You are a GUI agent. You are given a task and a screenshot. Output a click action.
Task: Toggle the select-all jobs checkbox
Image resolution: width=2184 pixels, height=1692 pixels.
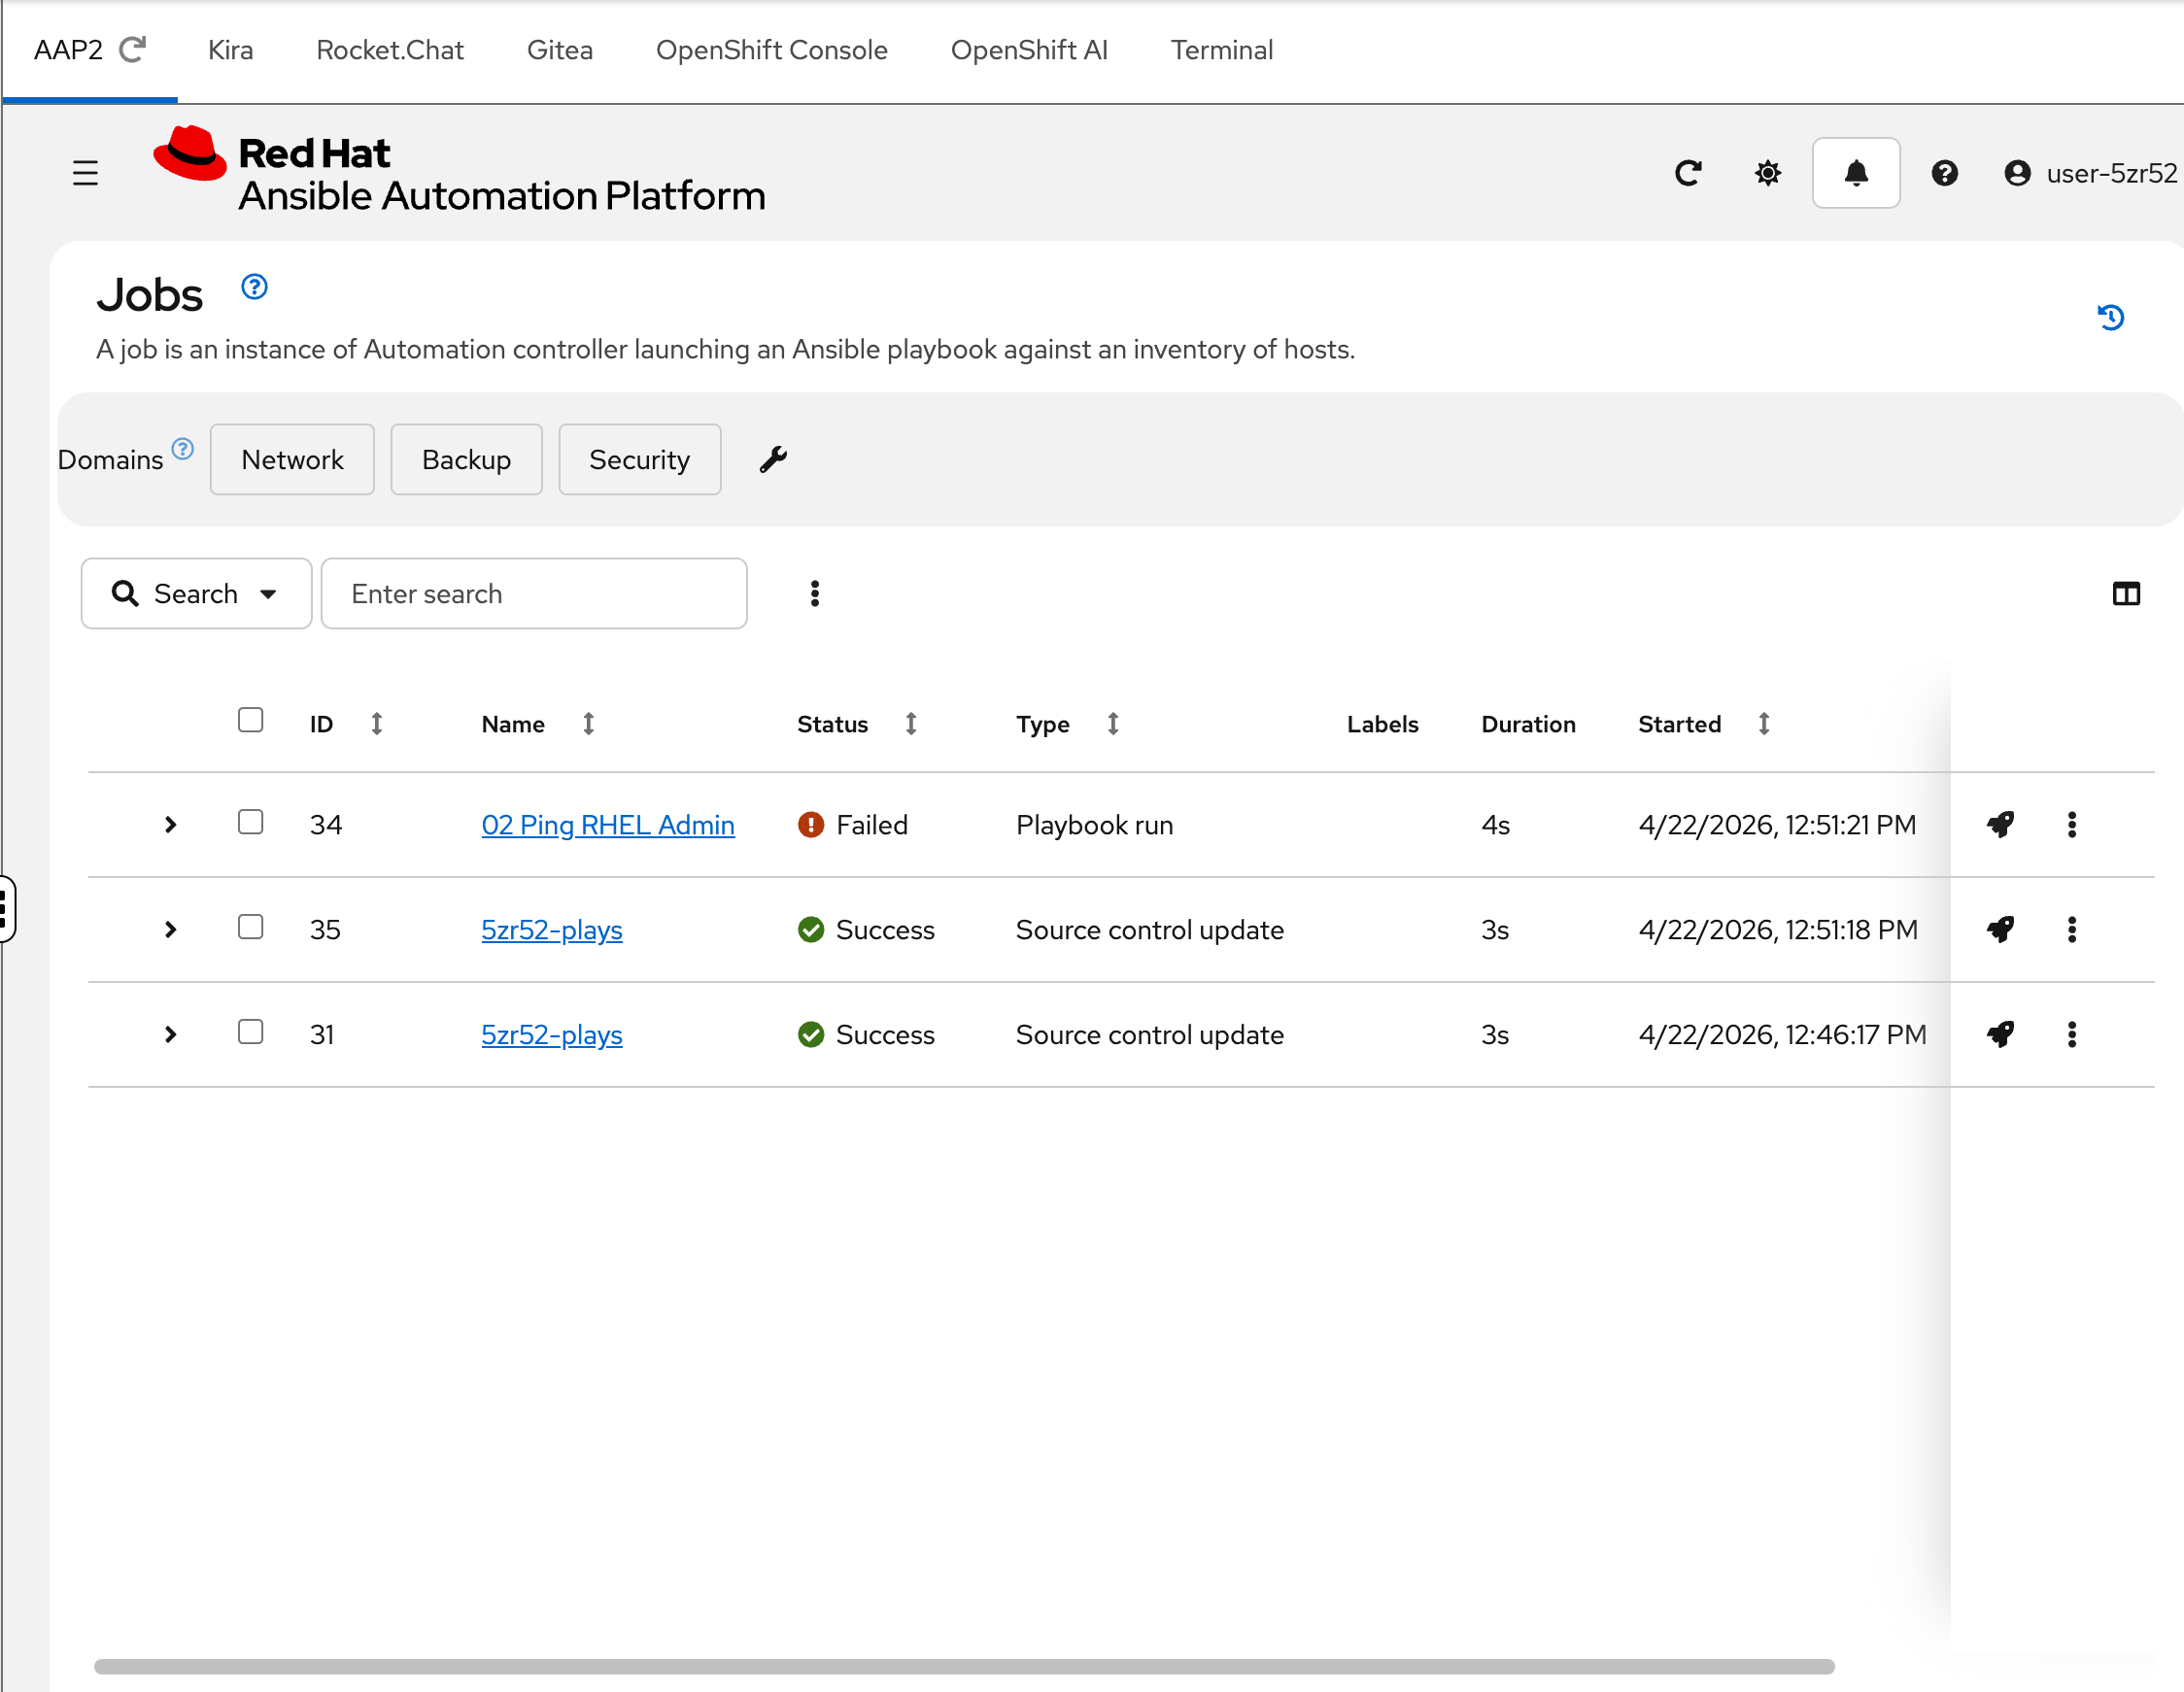click(x=250, y=720)
